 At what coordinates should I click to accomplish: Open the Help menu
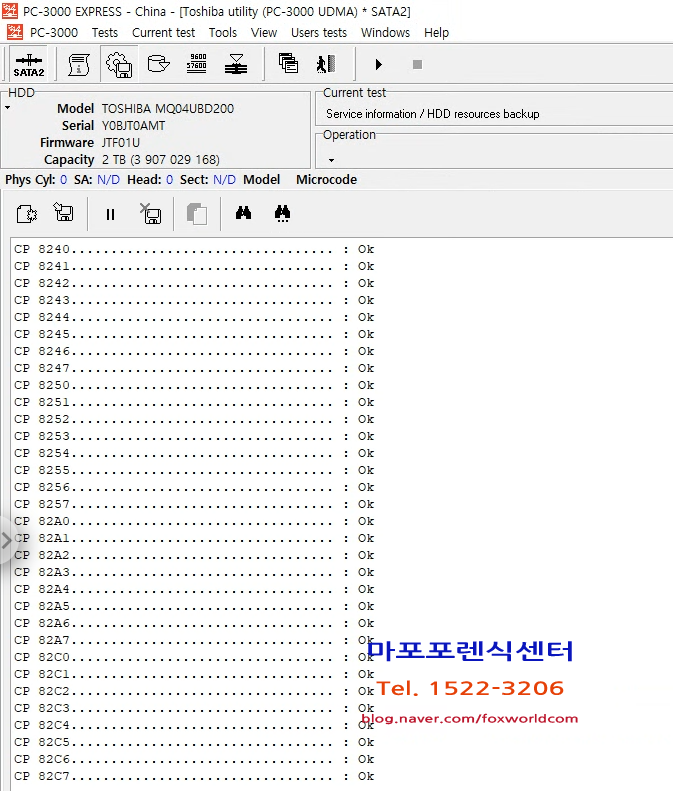tap(436, 33)
